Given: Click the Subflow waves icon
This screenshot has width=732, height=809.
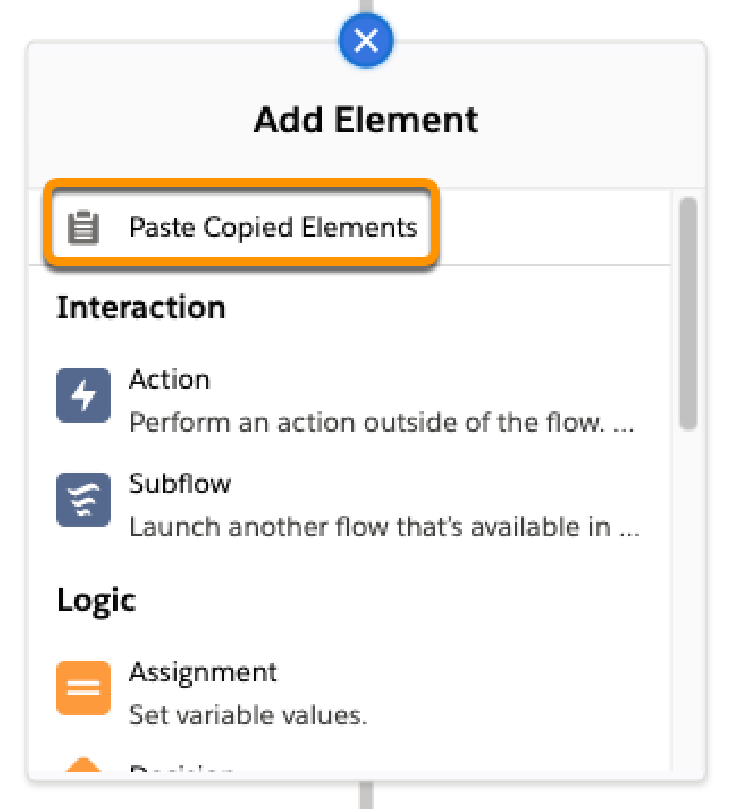Looking at the screenshot, I should [x=83, y=500].
